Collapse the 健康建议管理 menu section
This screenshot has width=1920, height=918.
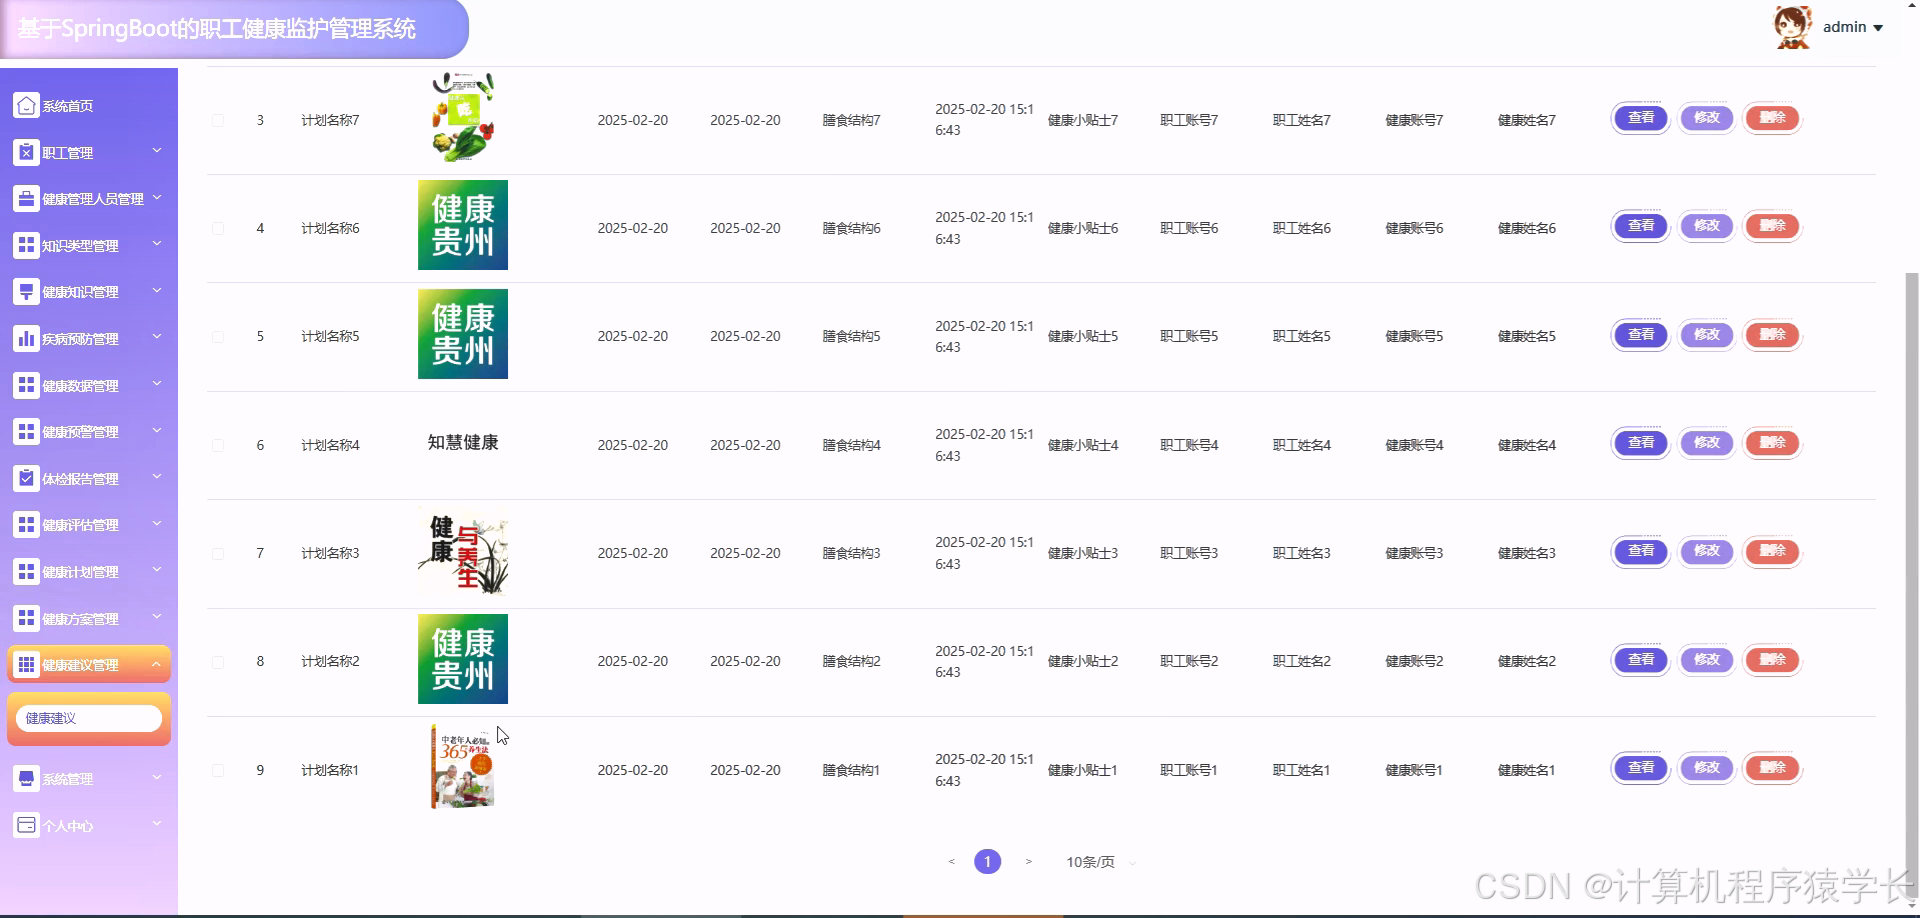click(x=156, y=663)
